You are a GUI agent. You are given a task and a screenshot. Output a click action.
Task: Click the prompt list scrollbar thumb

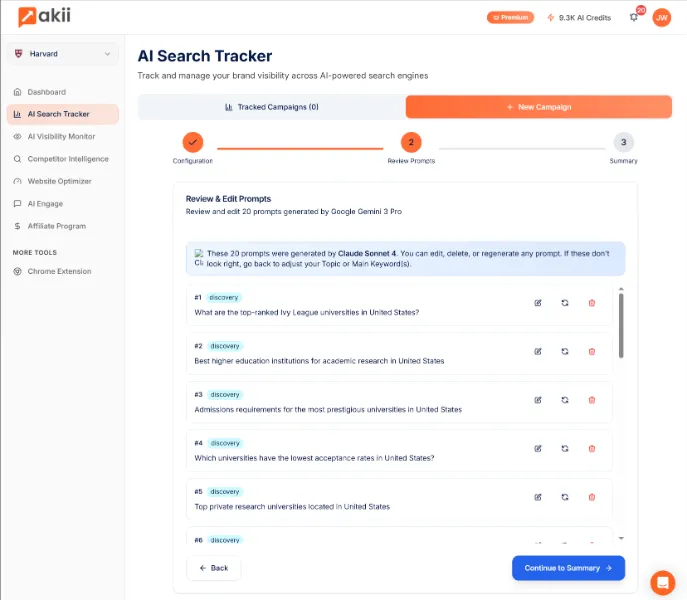coord(621,326)
